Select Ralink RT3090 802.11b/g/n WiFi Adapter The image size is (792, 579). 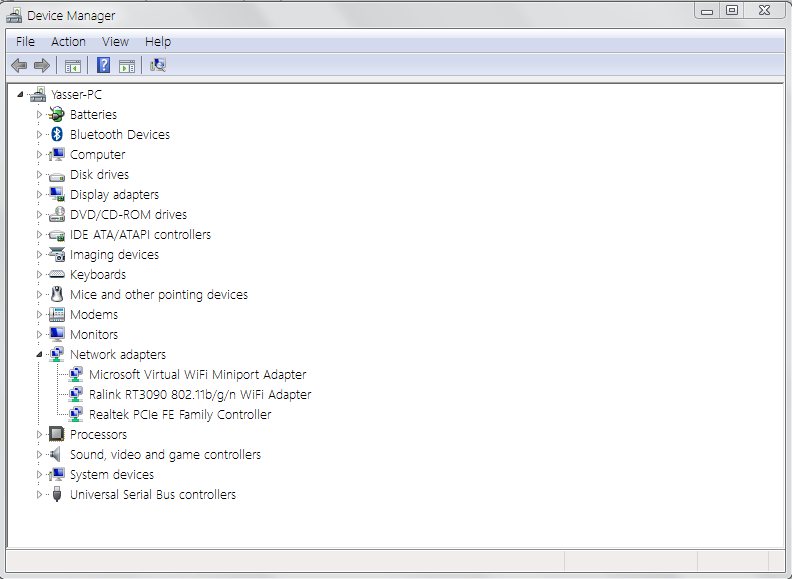(200, 395)
